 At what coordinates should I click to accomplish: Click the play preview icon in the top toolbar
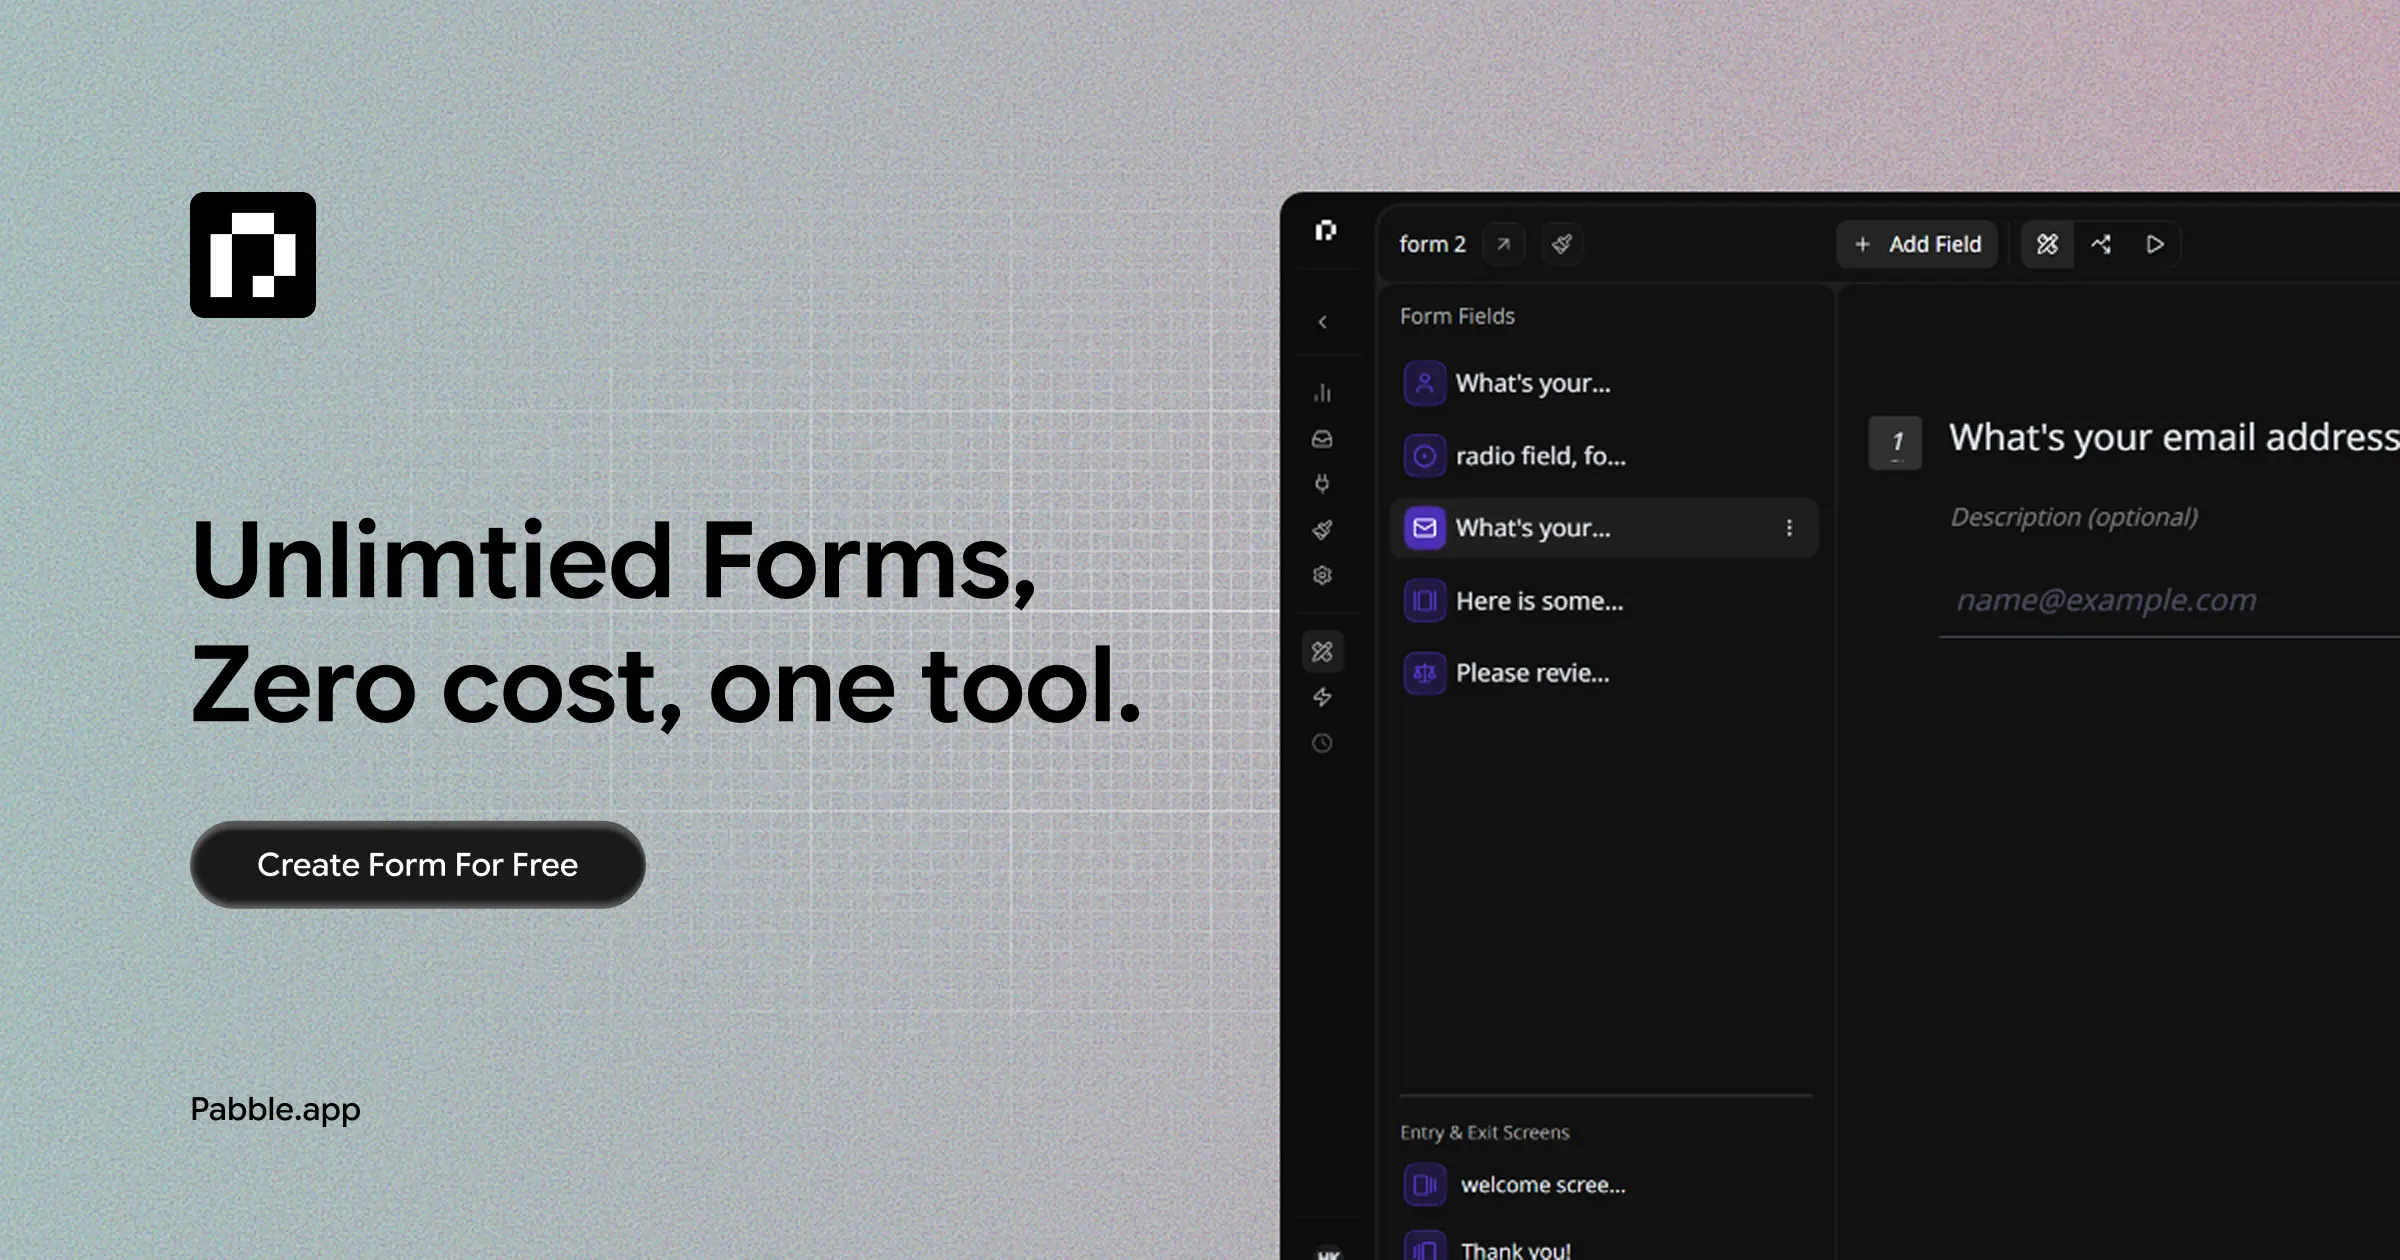[2155, 244]
